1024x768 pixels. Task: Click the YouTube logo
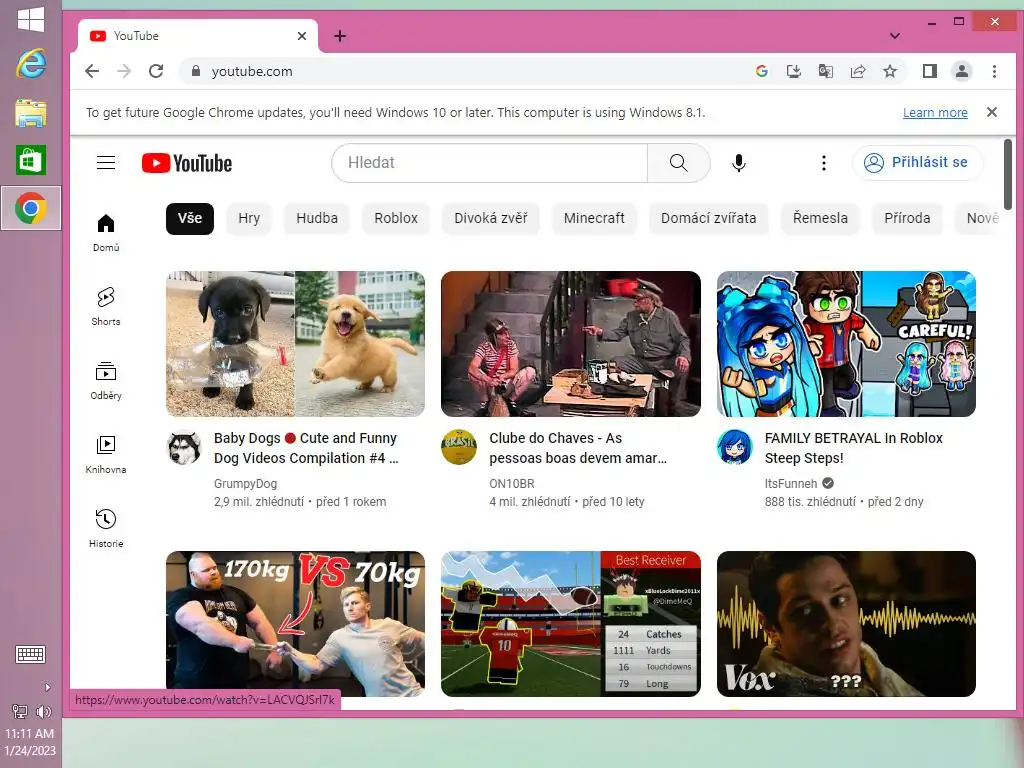pos(187,163)
